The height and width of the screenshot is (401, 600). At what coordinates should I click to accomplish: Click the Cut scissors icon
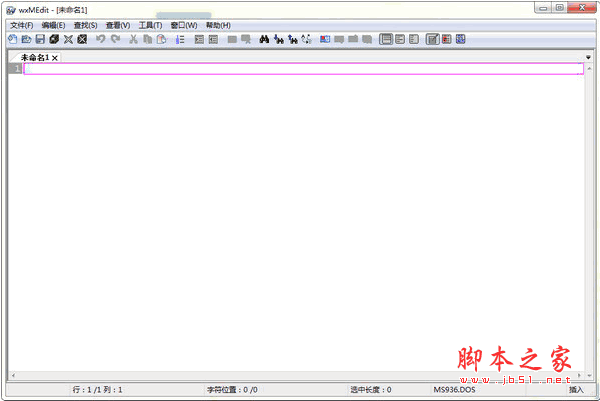click(x=133, y=39)
